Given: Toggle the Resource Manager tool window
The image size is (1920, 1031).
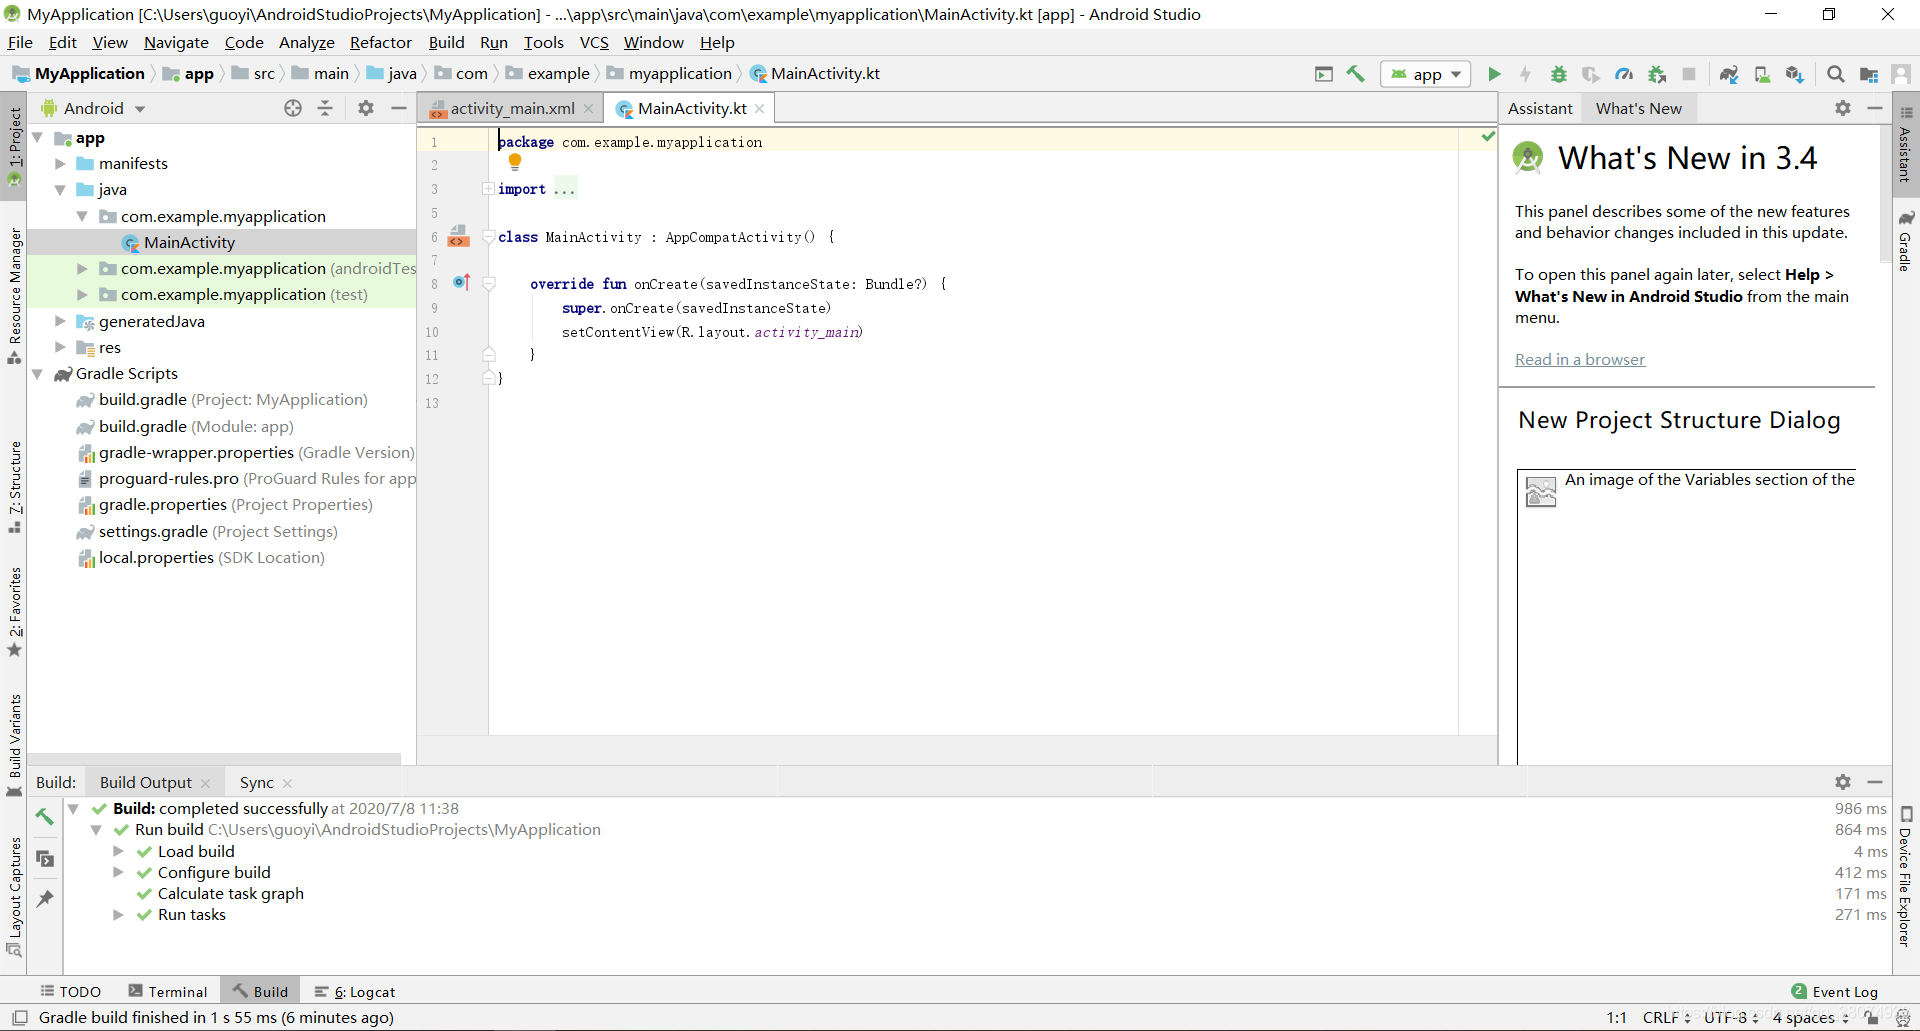Looking at the screenshot, I should click(14, 296).
